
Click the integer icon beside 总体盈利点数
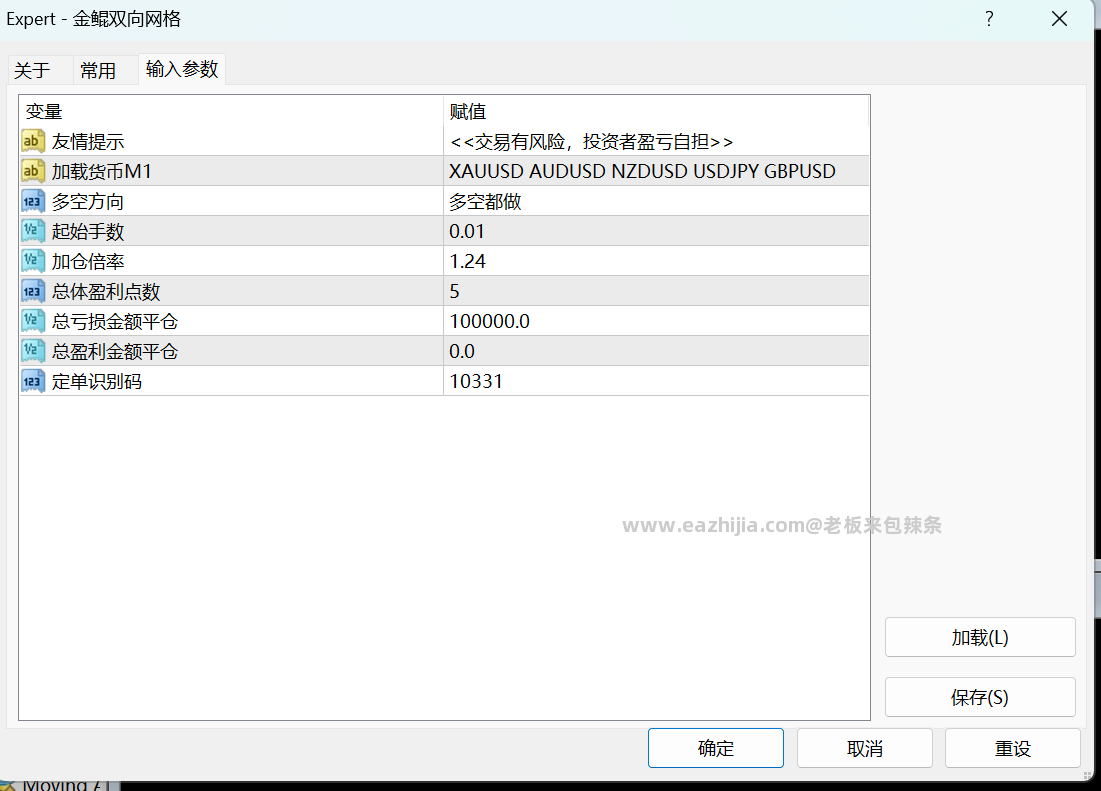click(33, 291)
